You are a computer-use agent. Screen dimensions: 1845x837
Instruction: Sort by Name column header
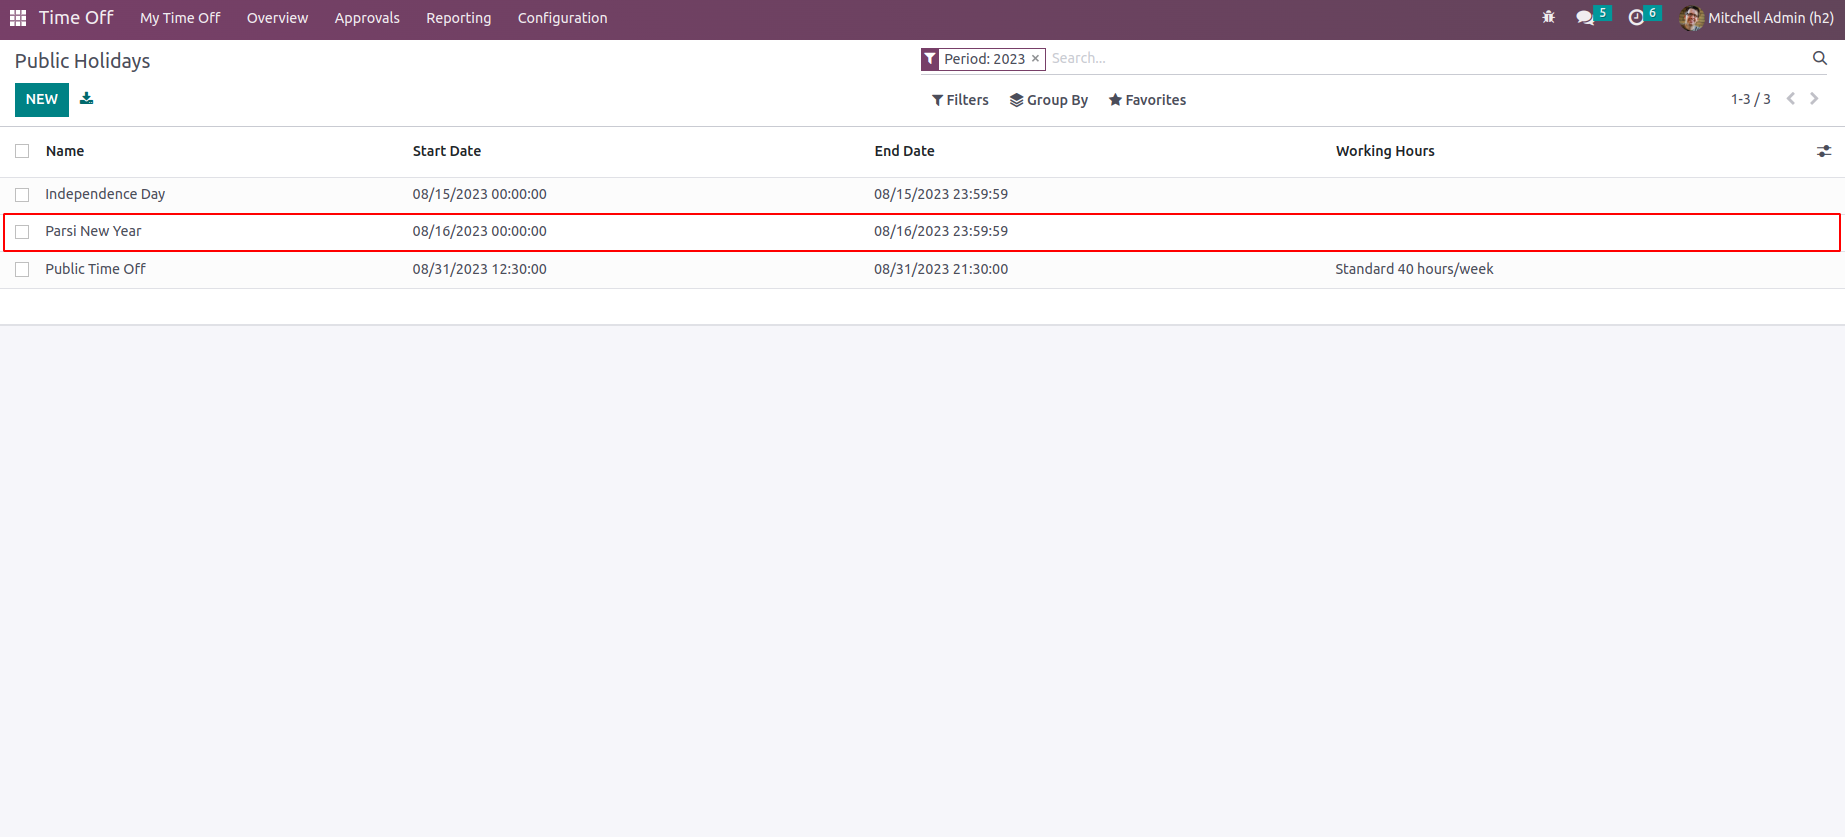(x=65, y=151)
